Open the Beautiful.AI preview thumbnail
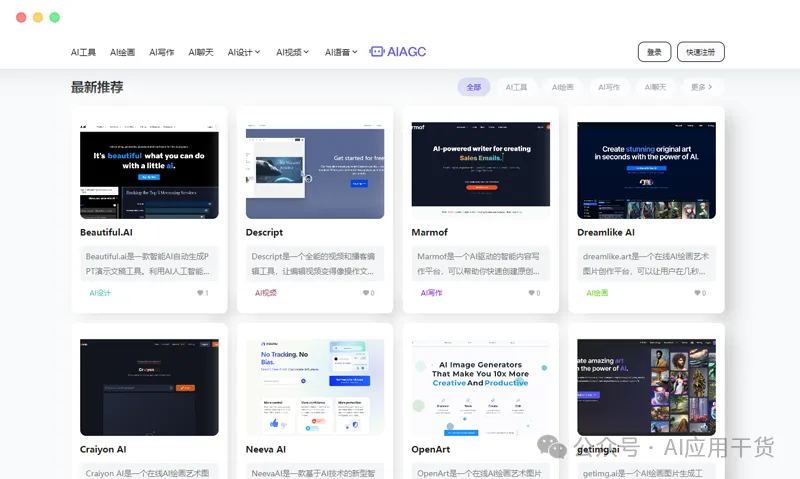 (149, 170)
